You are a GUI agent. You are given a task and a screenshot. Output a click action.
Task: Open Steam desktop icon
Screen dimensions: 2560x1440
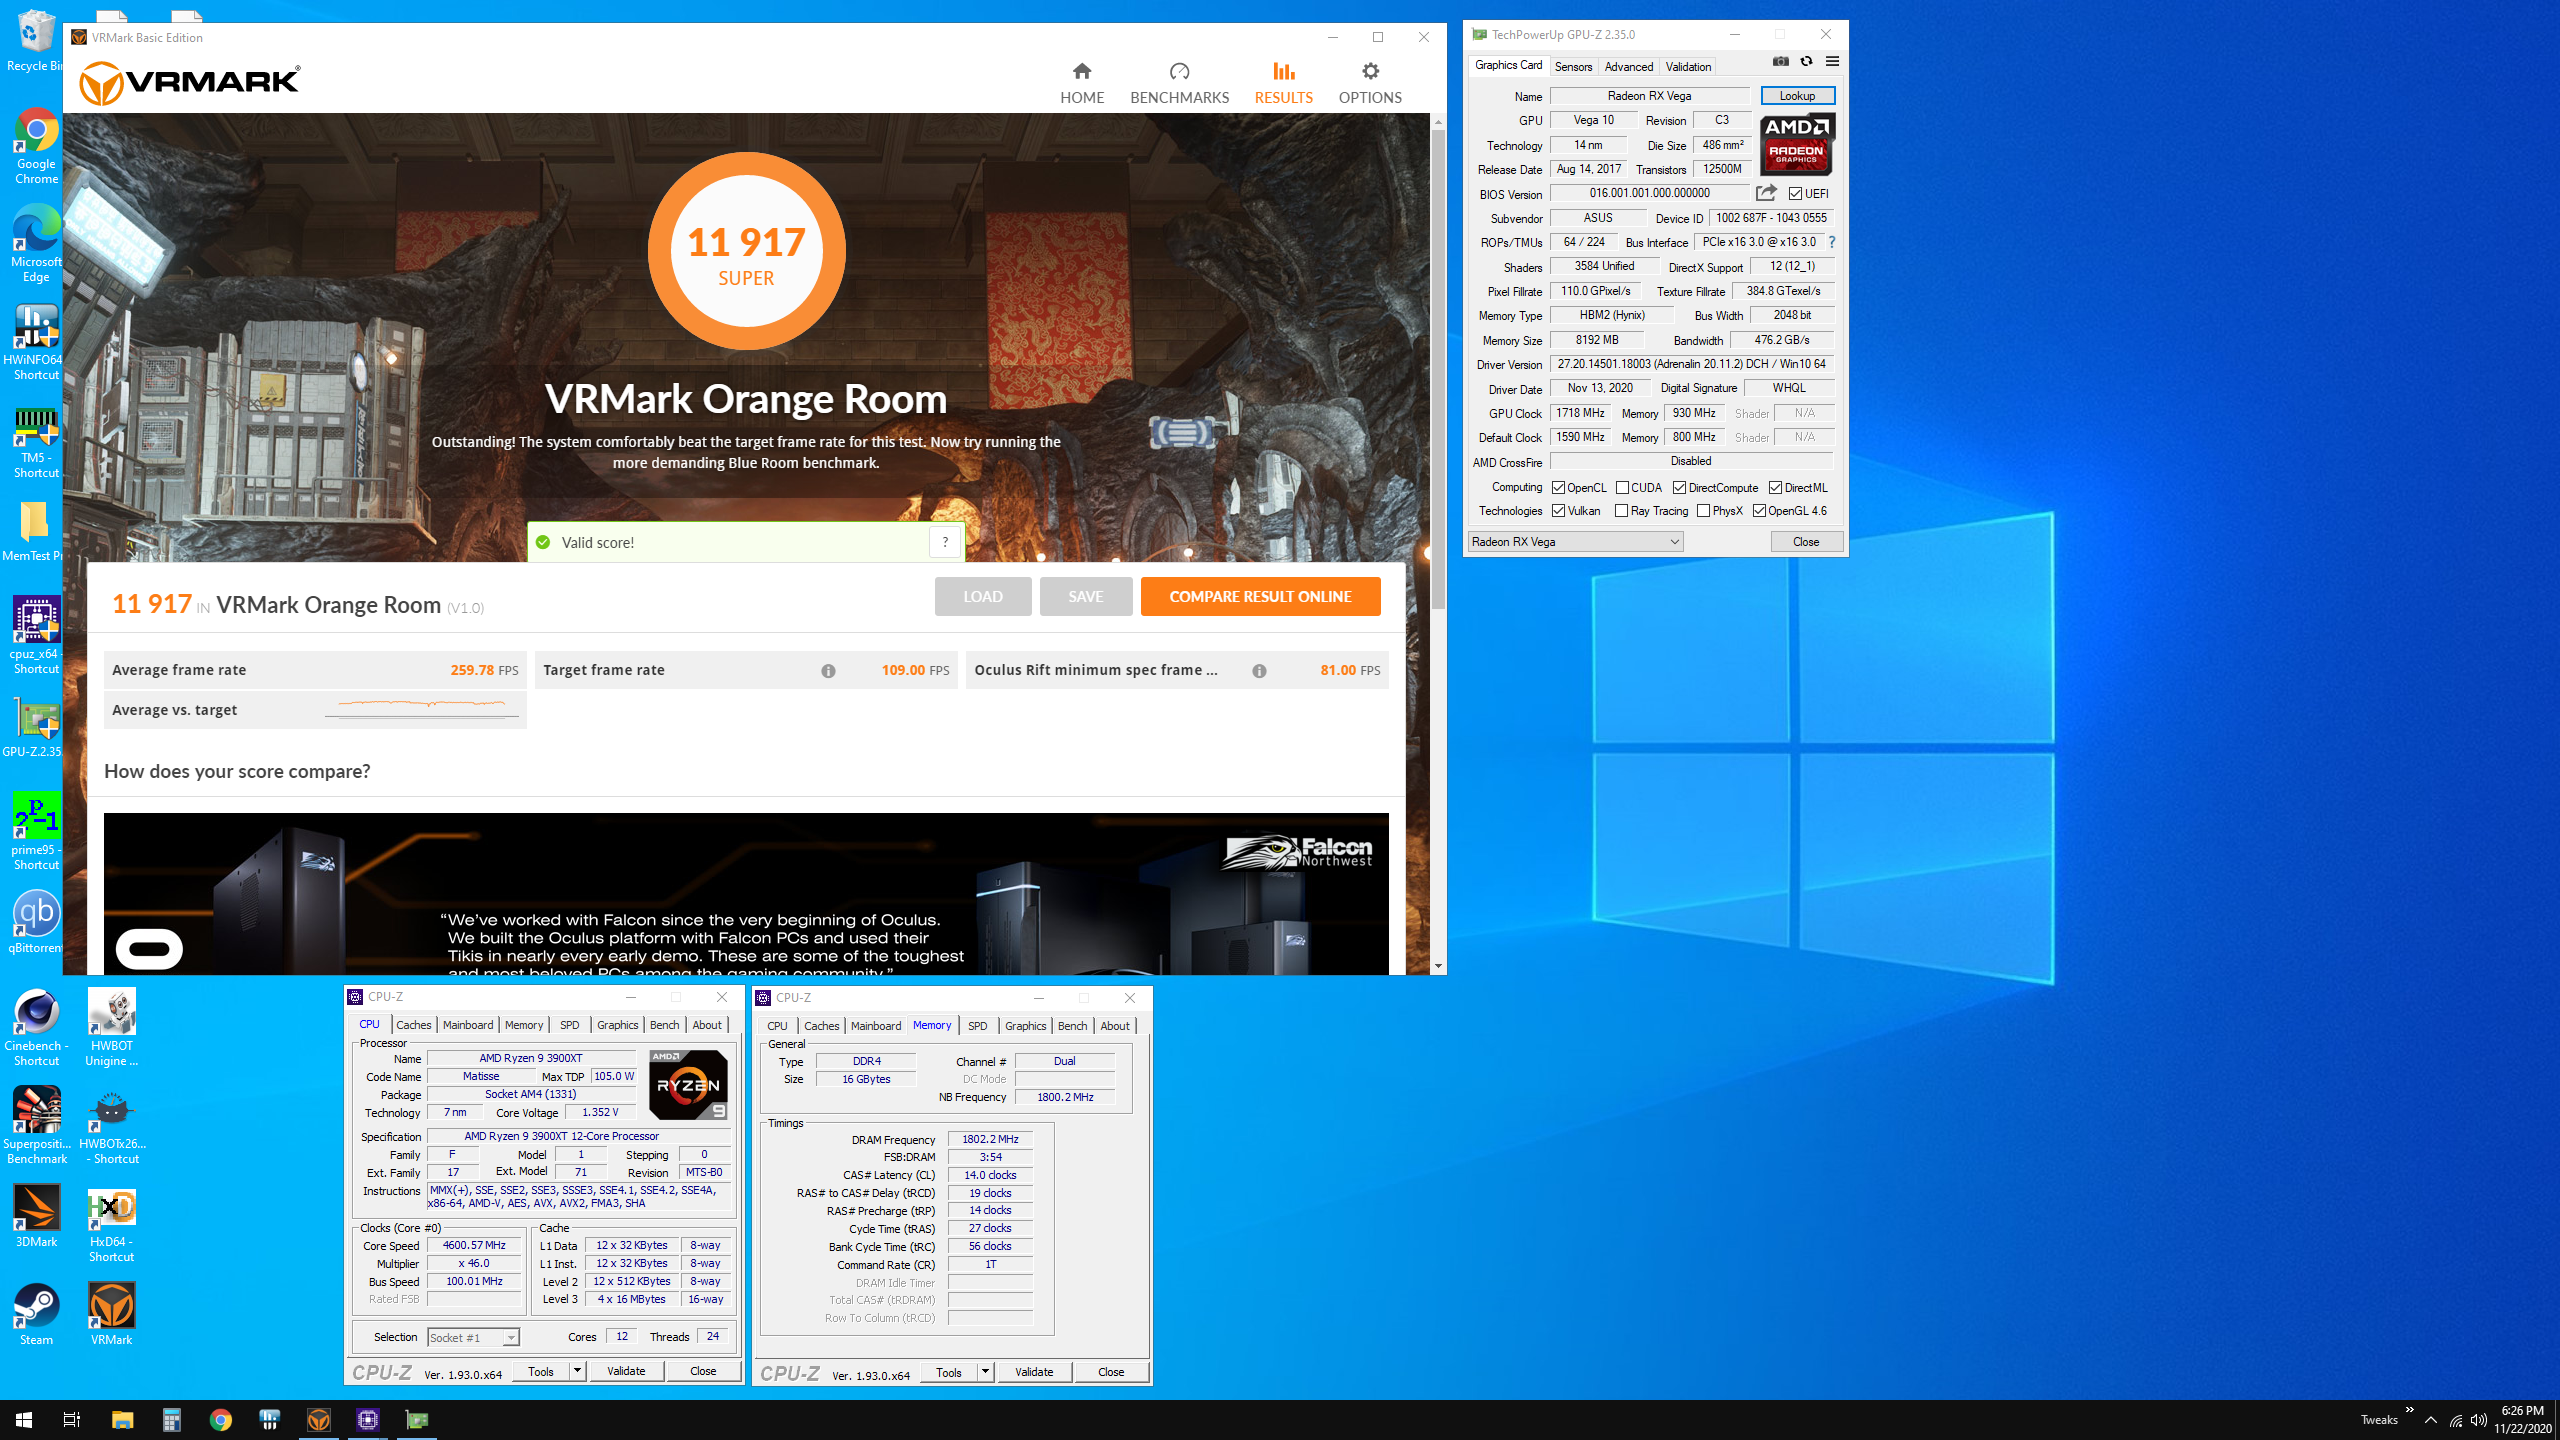pos(36,1314)
